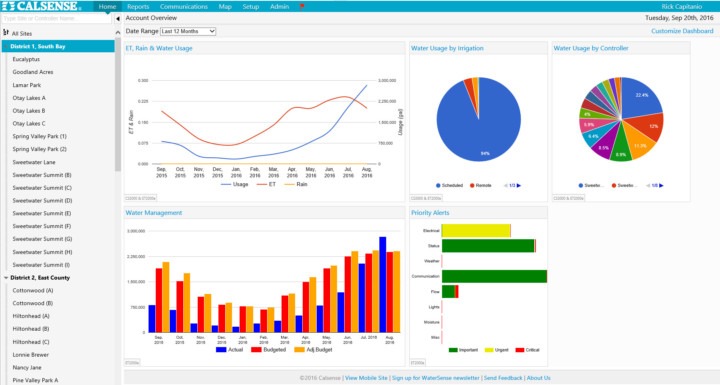
Task: Toggle Budgeted series in Water Management legend
Action: point(269,350)
